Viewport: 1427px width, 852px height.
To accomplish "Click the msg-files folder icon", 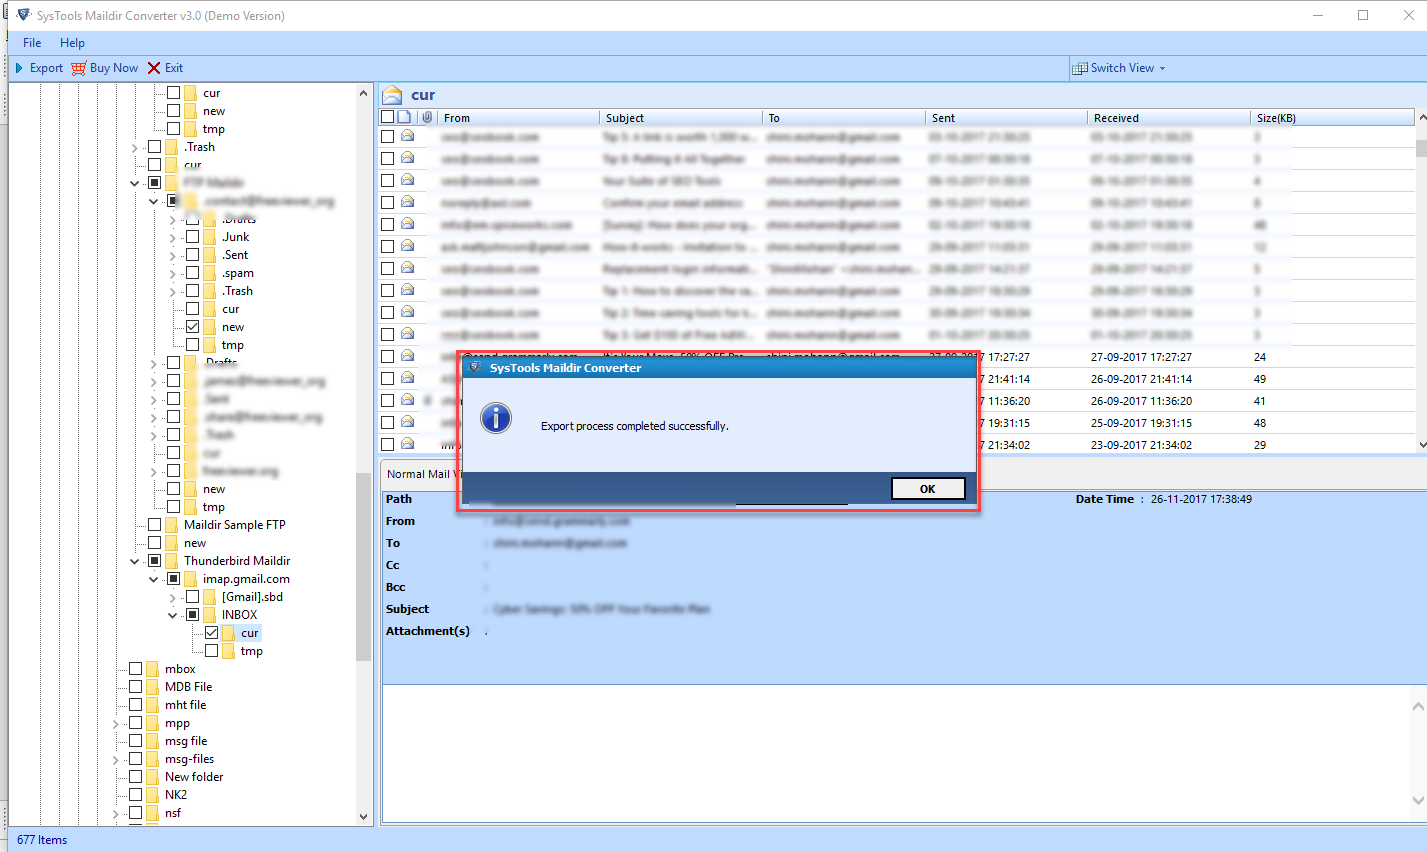I will click(x=152, y=759).
